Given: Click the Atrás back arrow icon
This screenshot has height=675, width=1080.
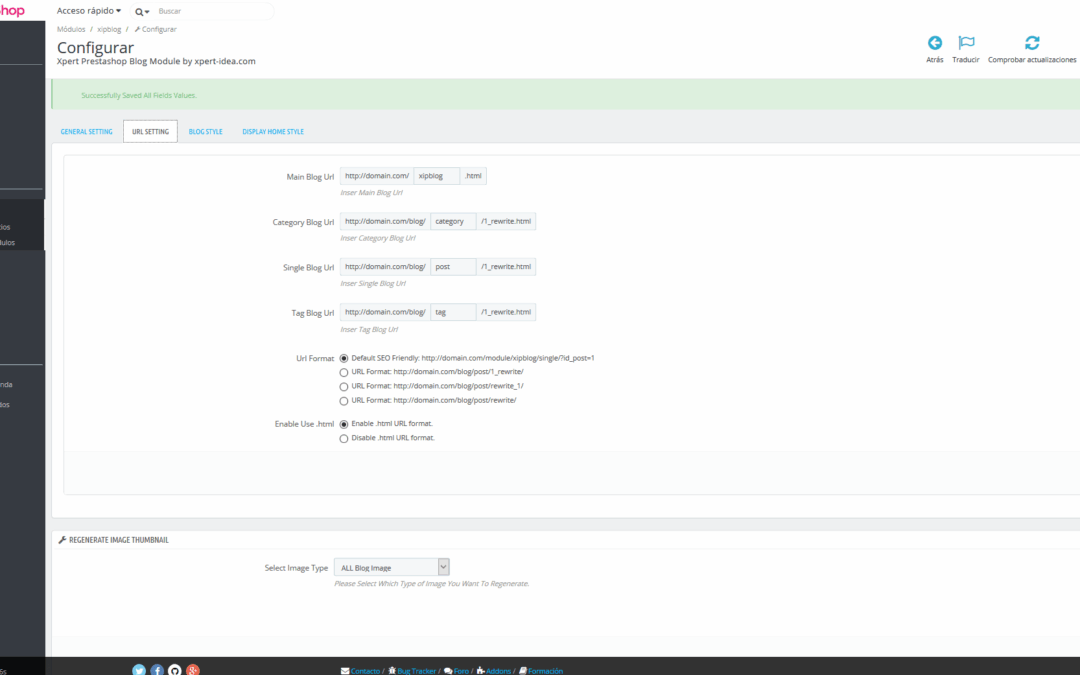Looking at the screenshot, I should click(935, 43).
